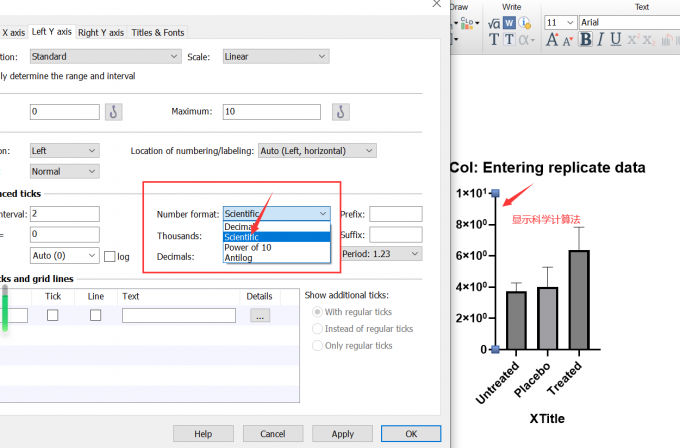This screenshot has width=680, height=448.
Task: Choose 'Power of 10' number format
Action: [249, 248]
